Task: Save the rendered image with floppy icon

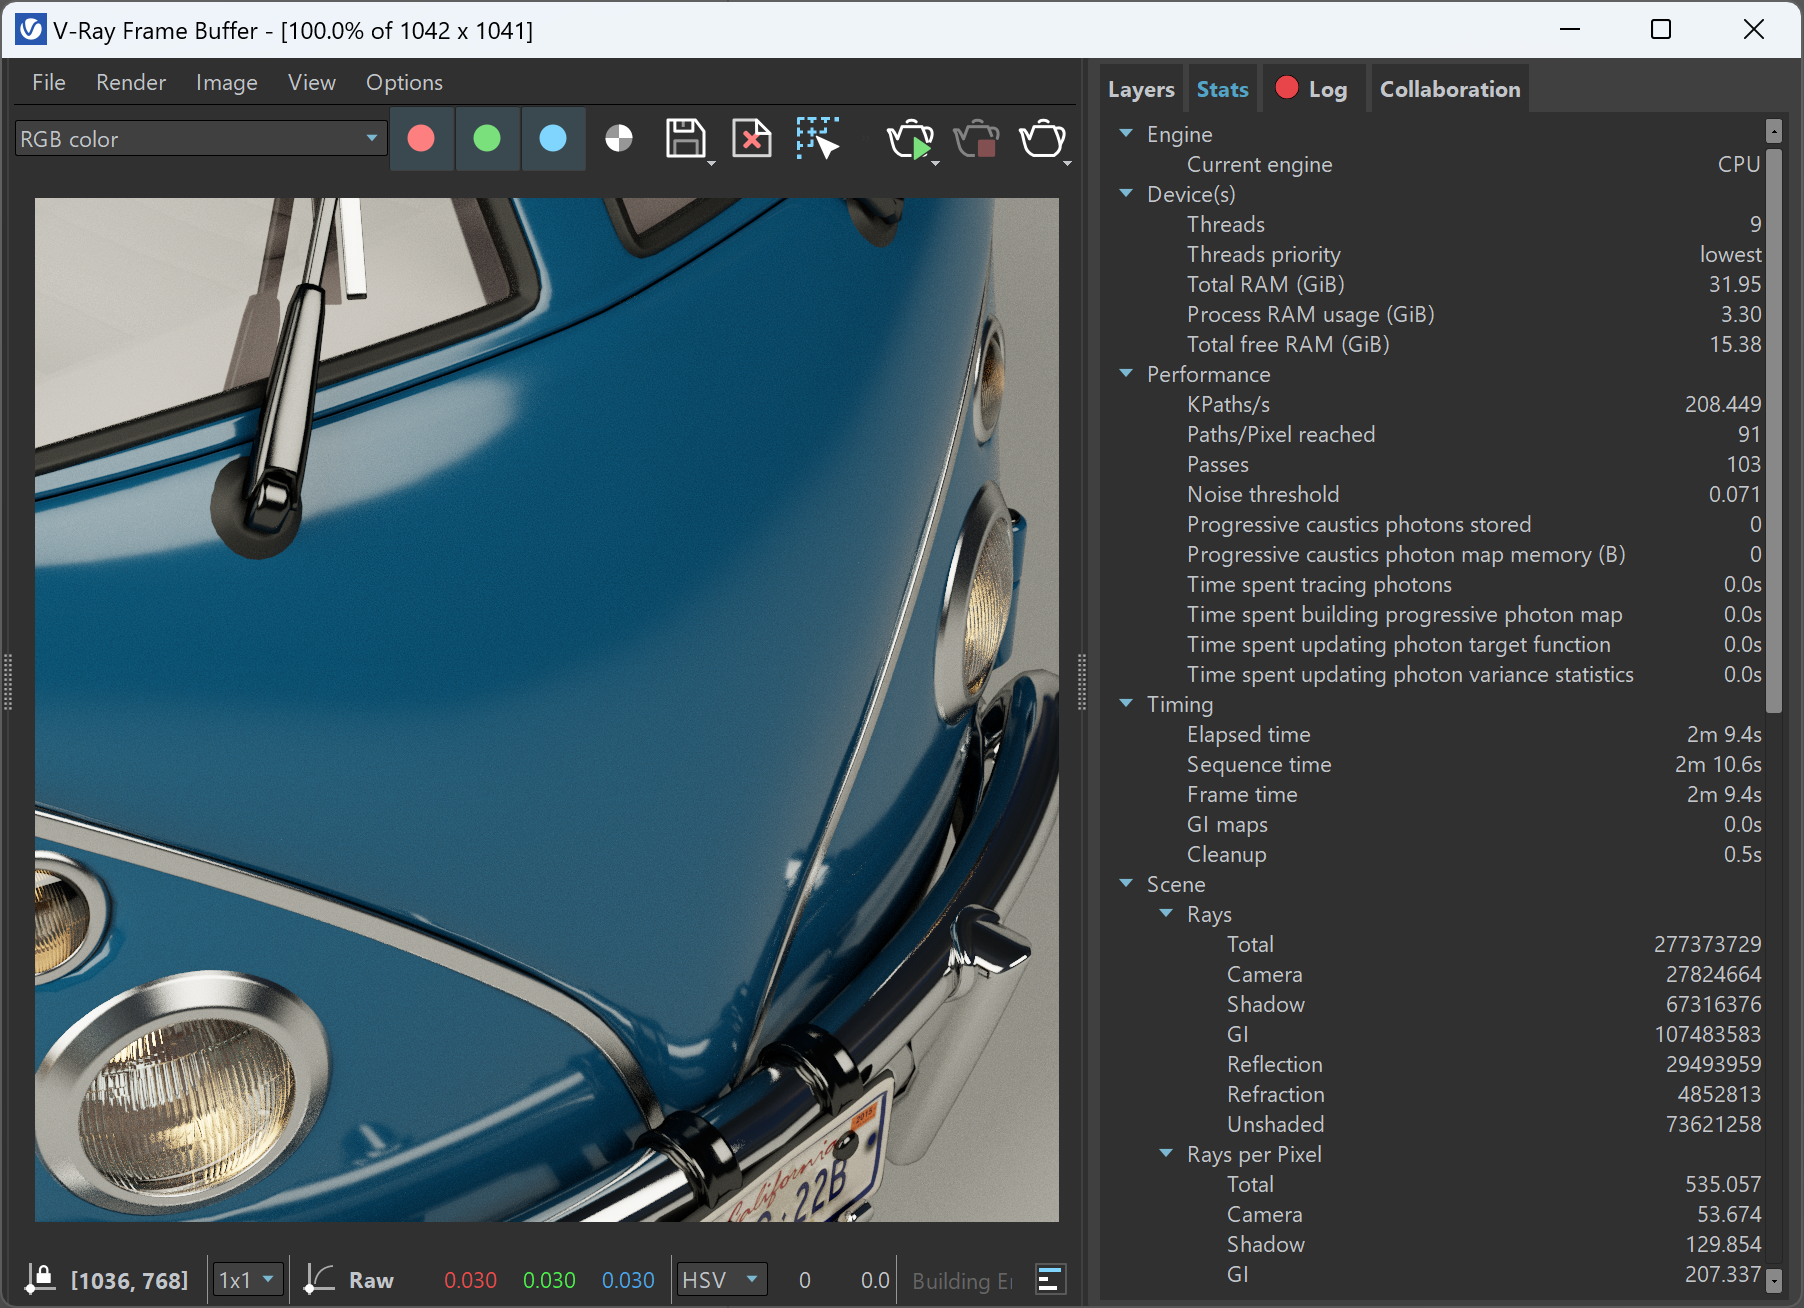Action: 686,139
